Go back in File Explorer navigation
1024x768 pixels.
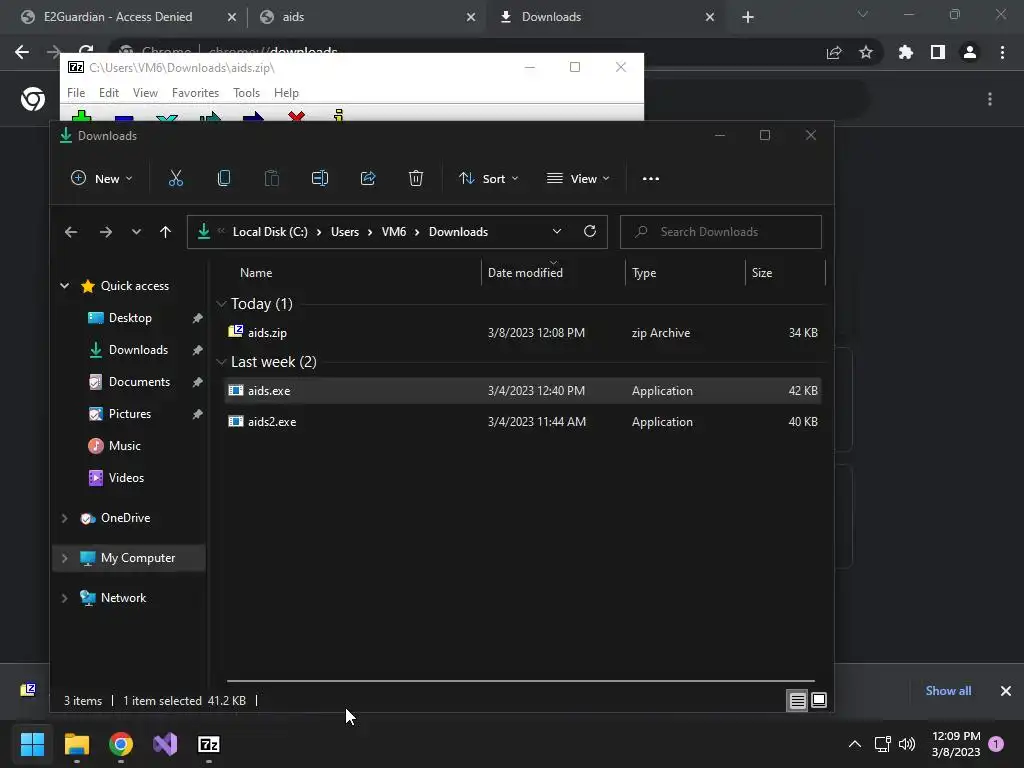tap(71, 232)
